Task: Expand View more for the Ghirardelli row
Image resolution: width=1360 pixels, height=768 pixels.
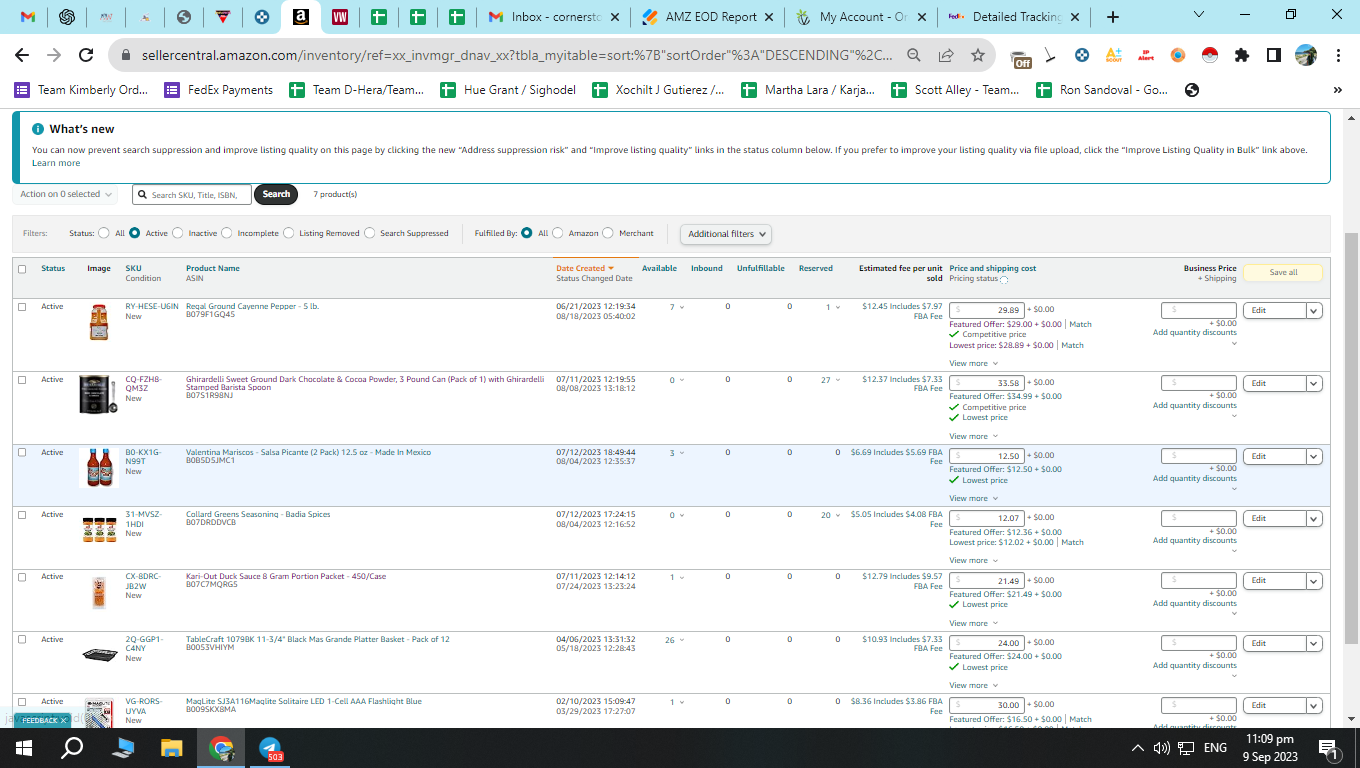Action: pyautogui.click(x=972, y=436)
